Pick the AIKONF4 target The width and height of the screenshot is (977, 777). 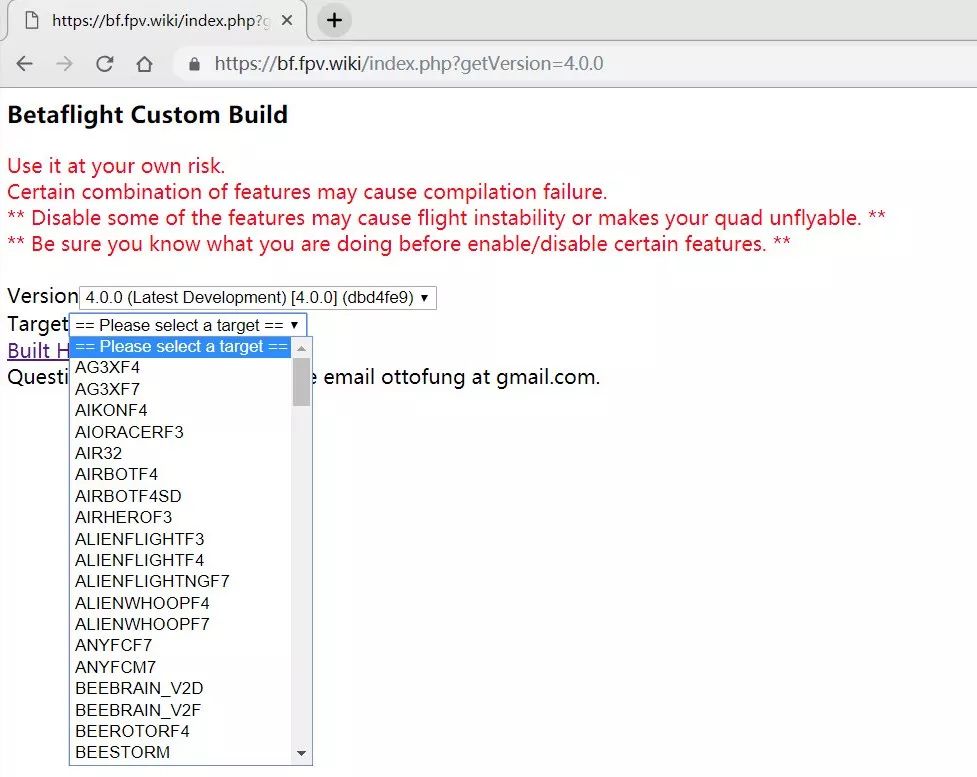pyautogui.click(x=181, y=410)
